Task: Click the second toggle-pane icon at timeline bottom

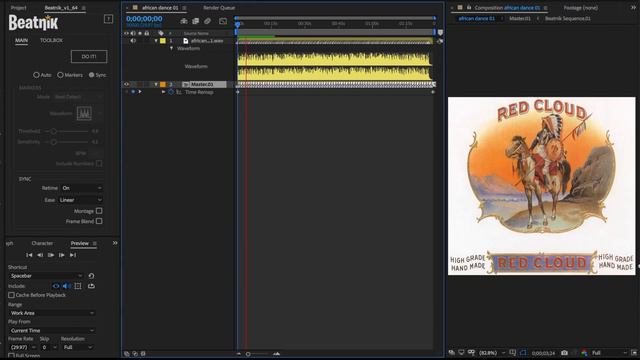Action: (x=135, y=354)
